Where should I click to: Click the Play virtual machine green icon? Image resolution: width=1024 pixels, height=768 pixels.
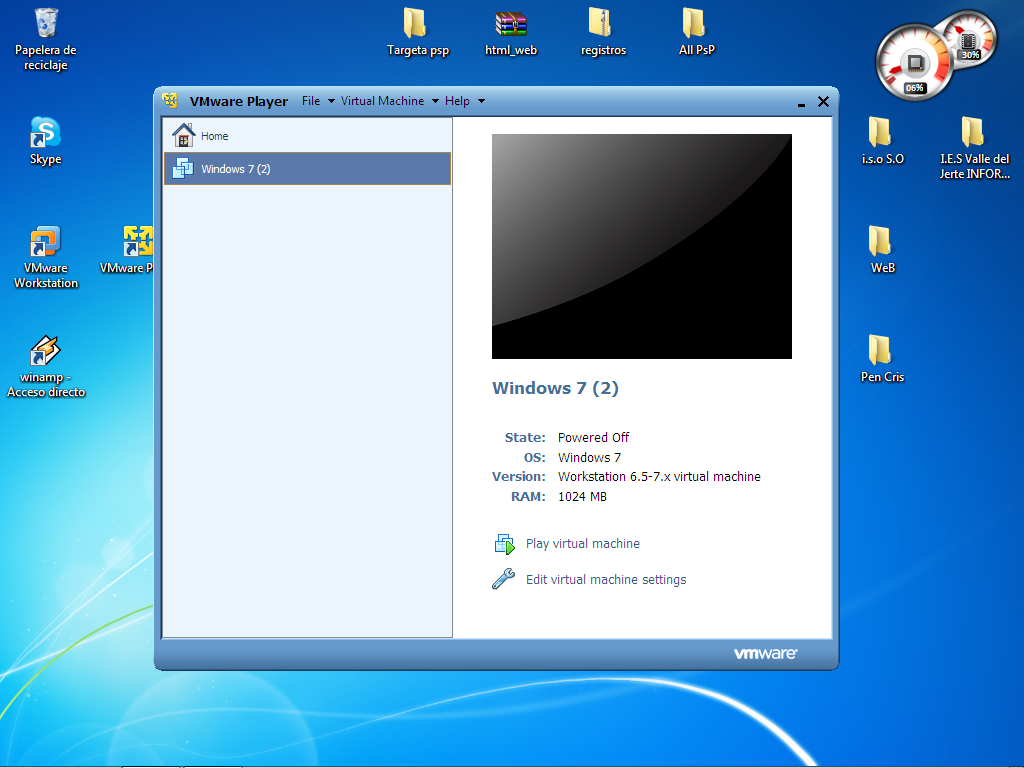click(503, 544)
